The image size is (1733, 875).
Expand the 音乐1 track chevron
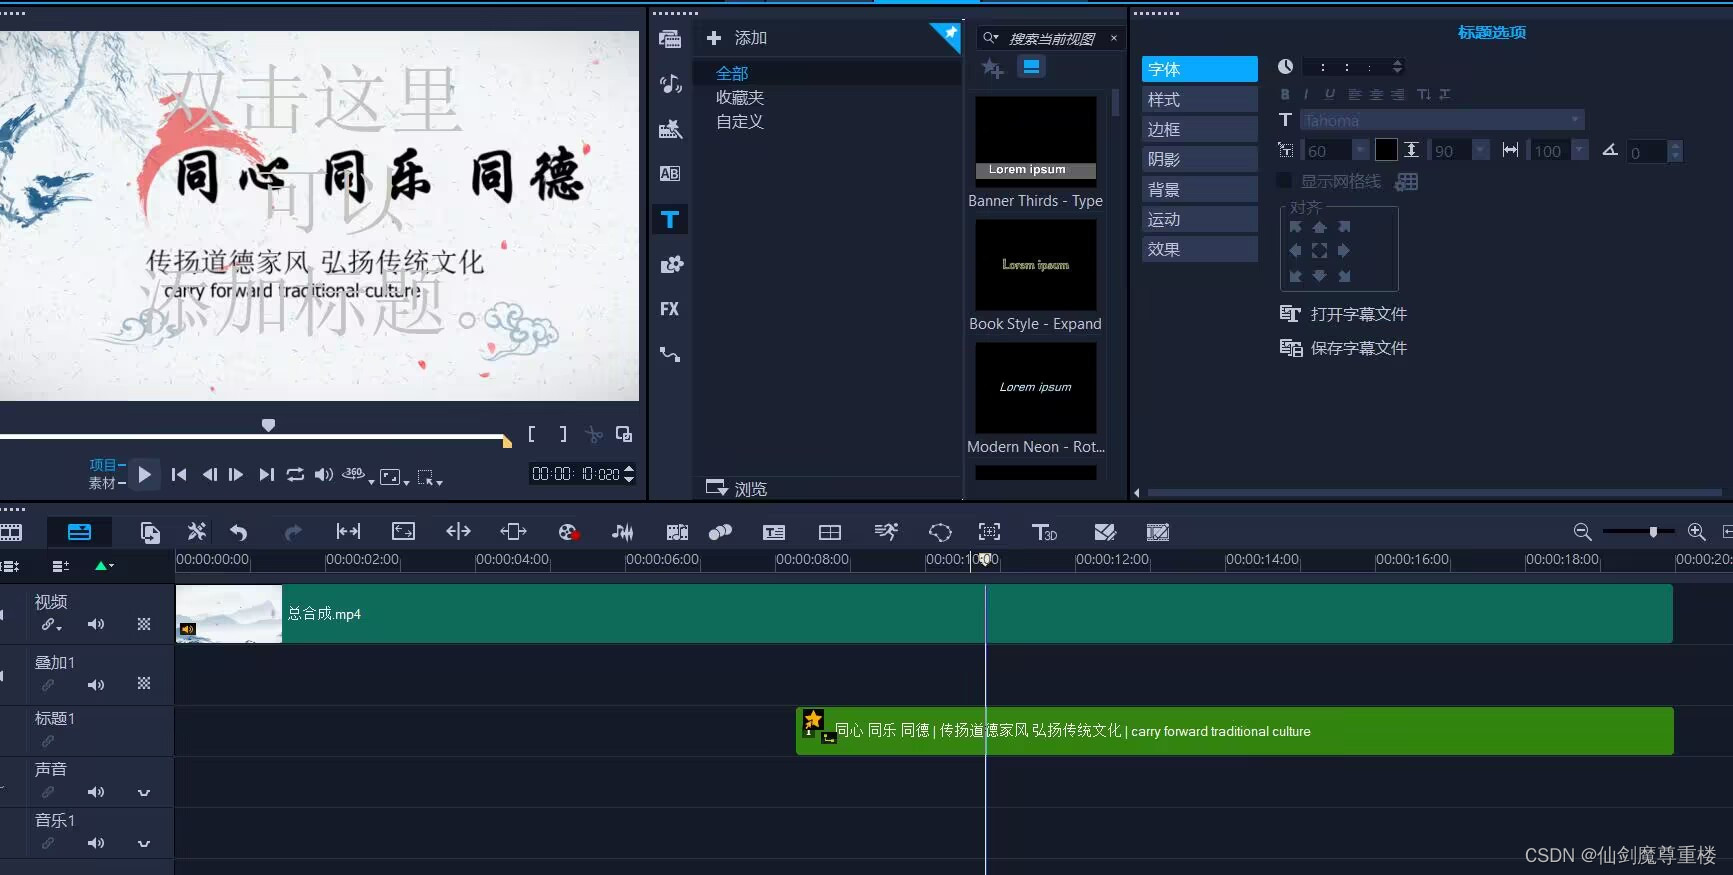pos(144,843)
